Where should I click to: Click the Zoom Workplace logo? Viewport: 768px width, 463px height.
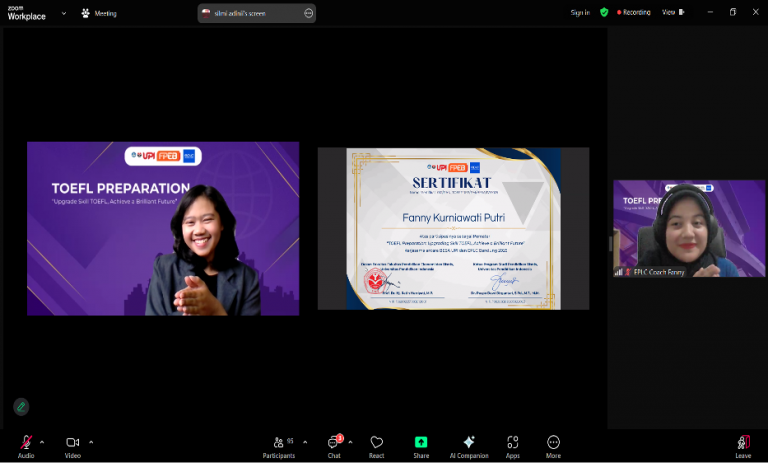point(26,13)
